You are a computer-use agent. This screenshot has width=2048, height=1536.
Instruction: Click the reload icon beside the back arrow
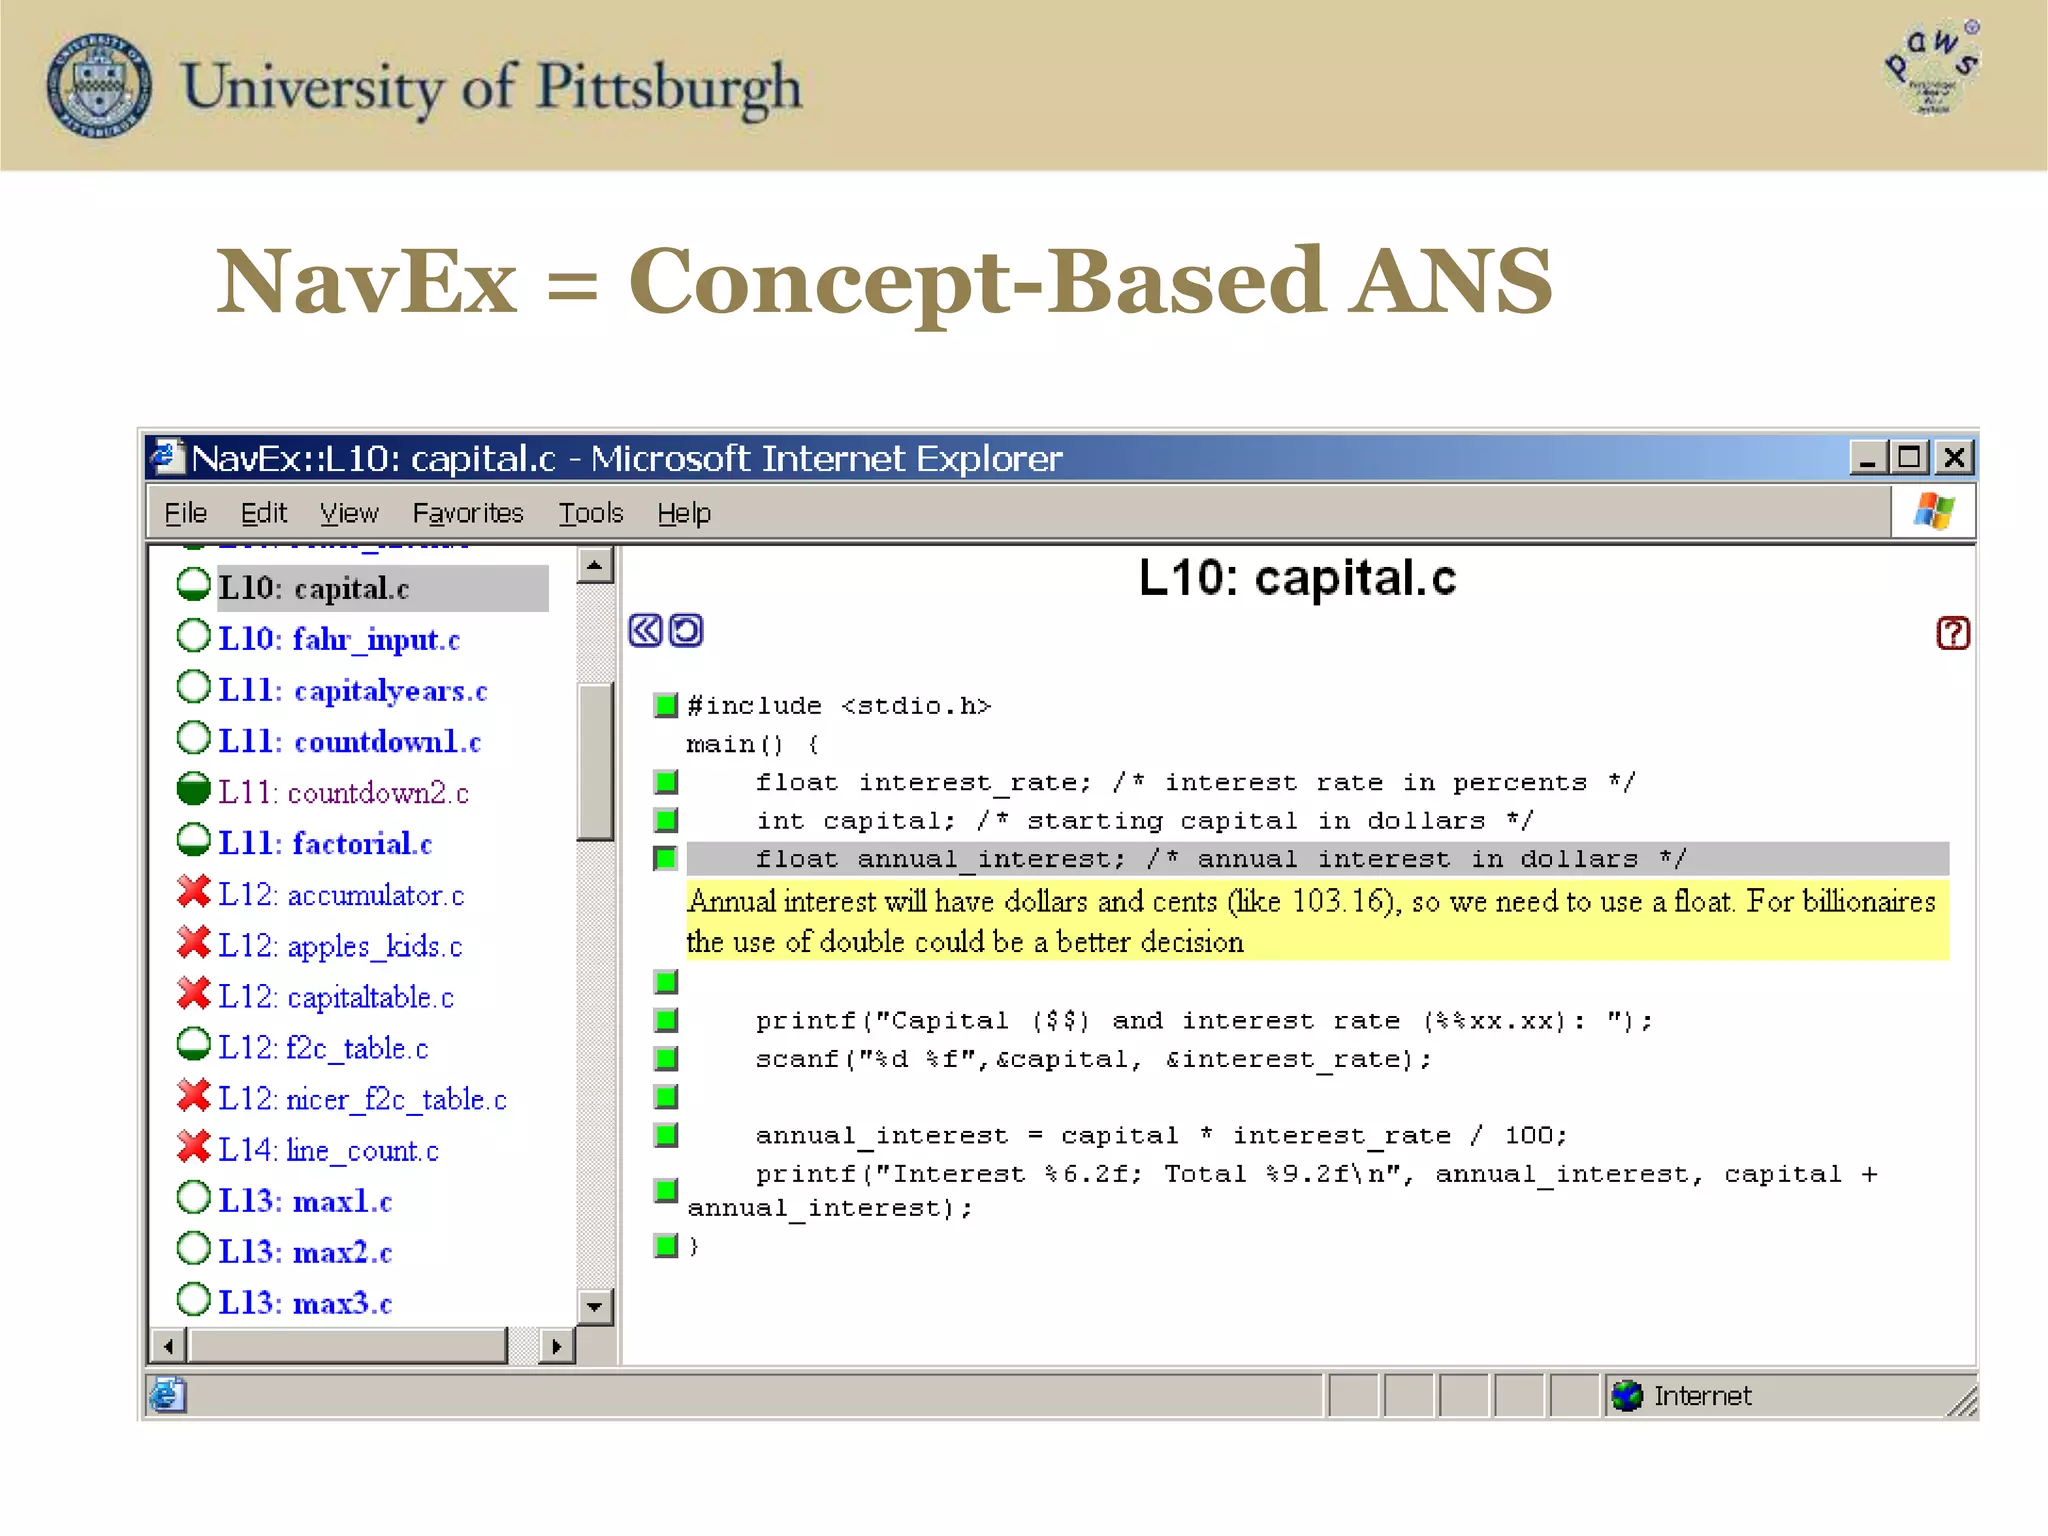686,631
